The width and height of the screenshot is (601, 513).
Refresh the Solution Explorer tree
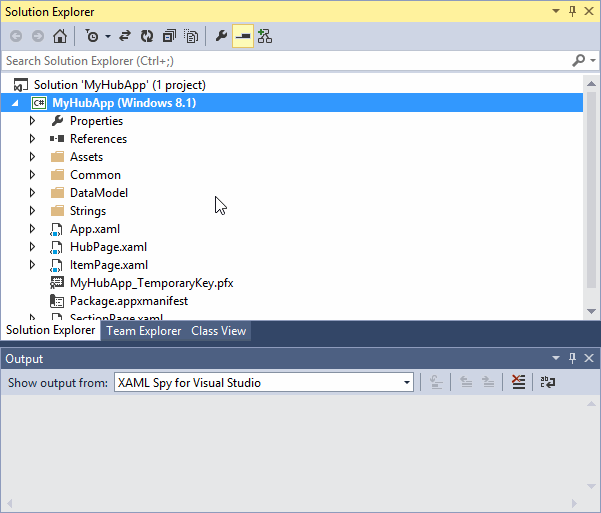pyautogui.click(x=147, y=36)
